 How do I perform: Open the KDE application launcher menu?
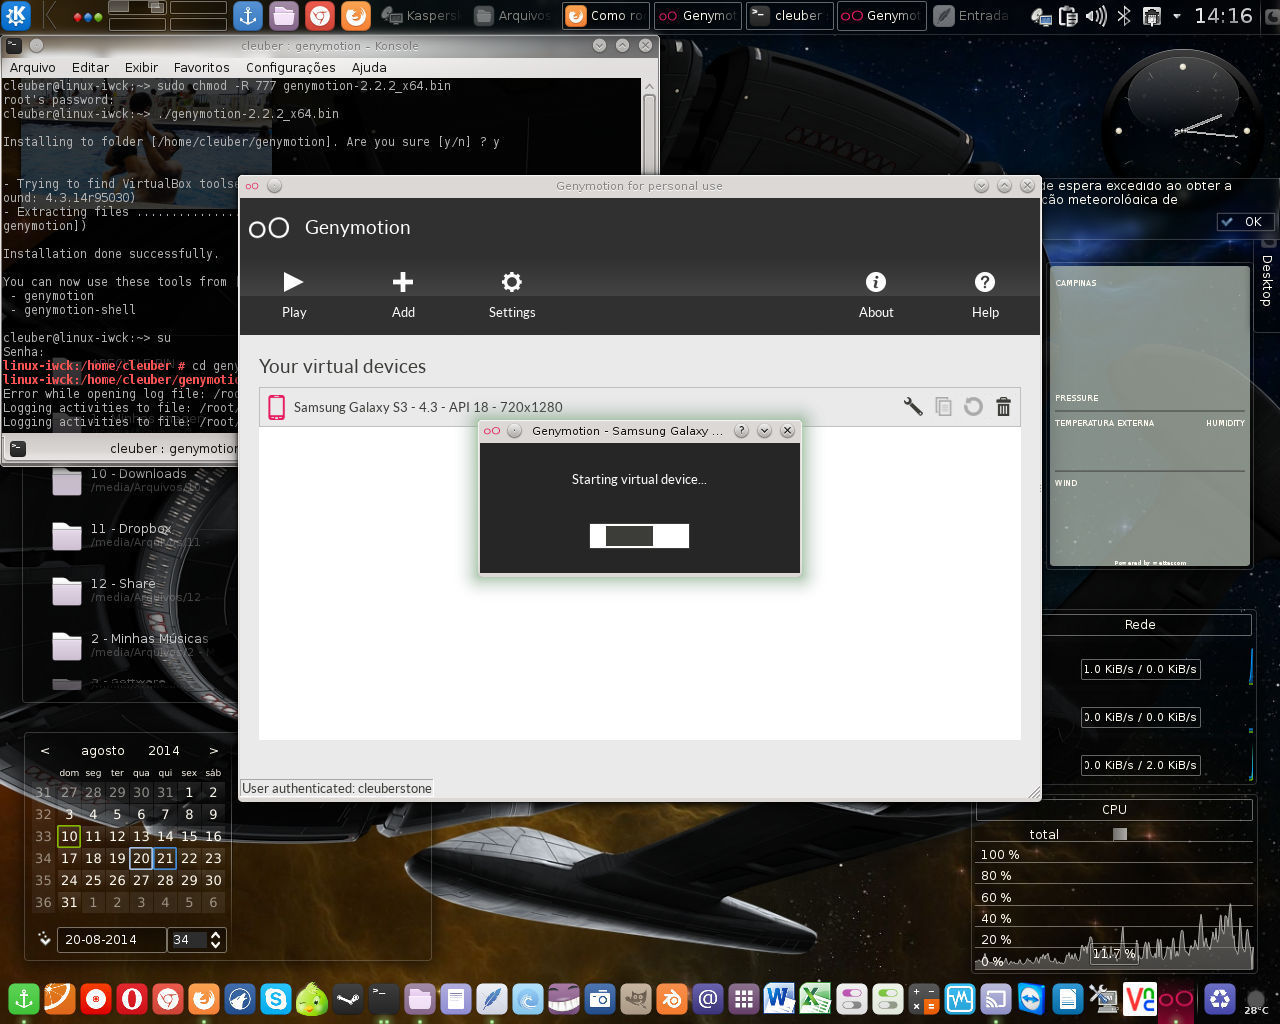(x=17, y=15)
